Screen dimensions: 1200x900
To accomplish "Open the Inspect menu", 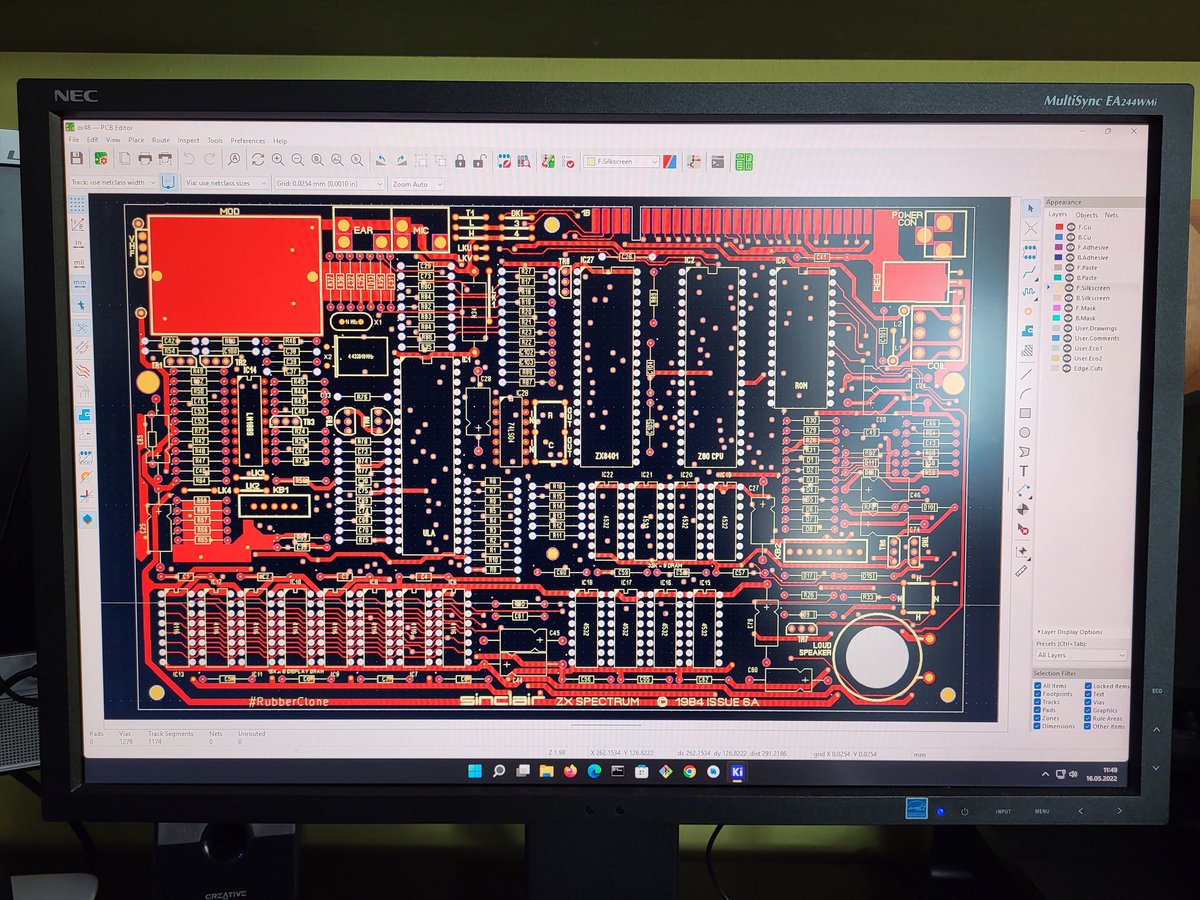I will point(188,141).
